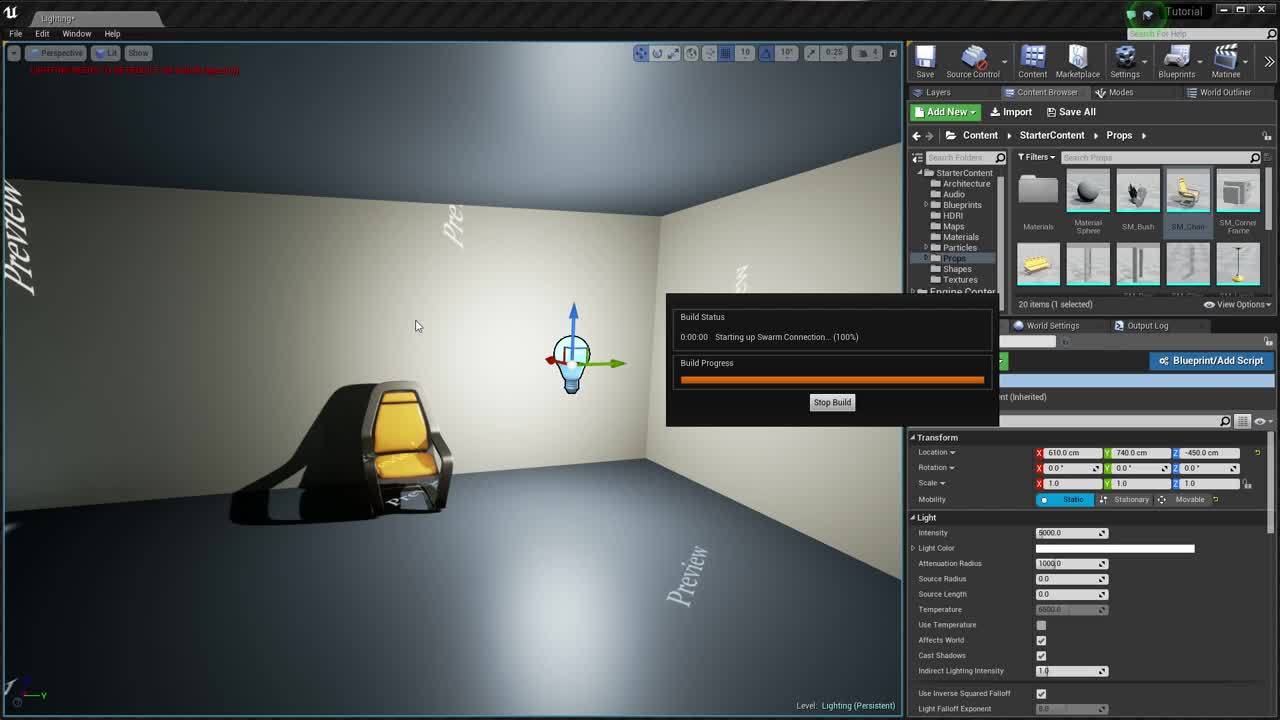Toggle the sources tree panel icon

(917, 158)
